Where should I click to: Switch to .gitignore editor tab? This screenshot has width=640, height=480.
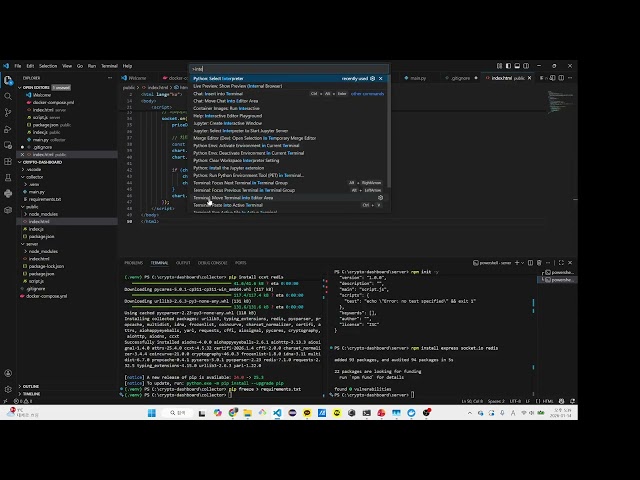(x=461, y=78)
